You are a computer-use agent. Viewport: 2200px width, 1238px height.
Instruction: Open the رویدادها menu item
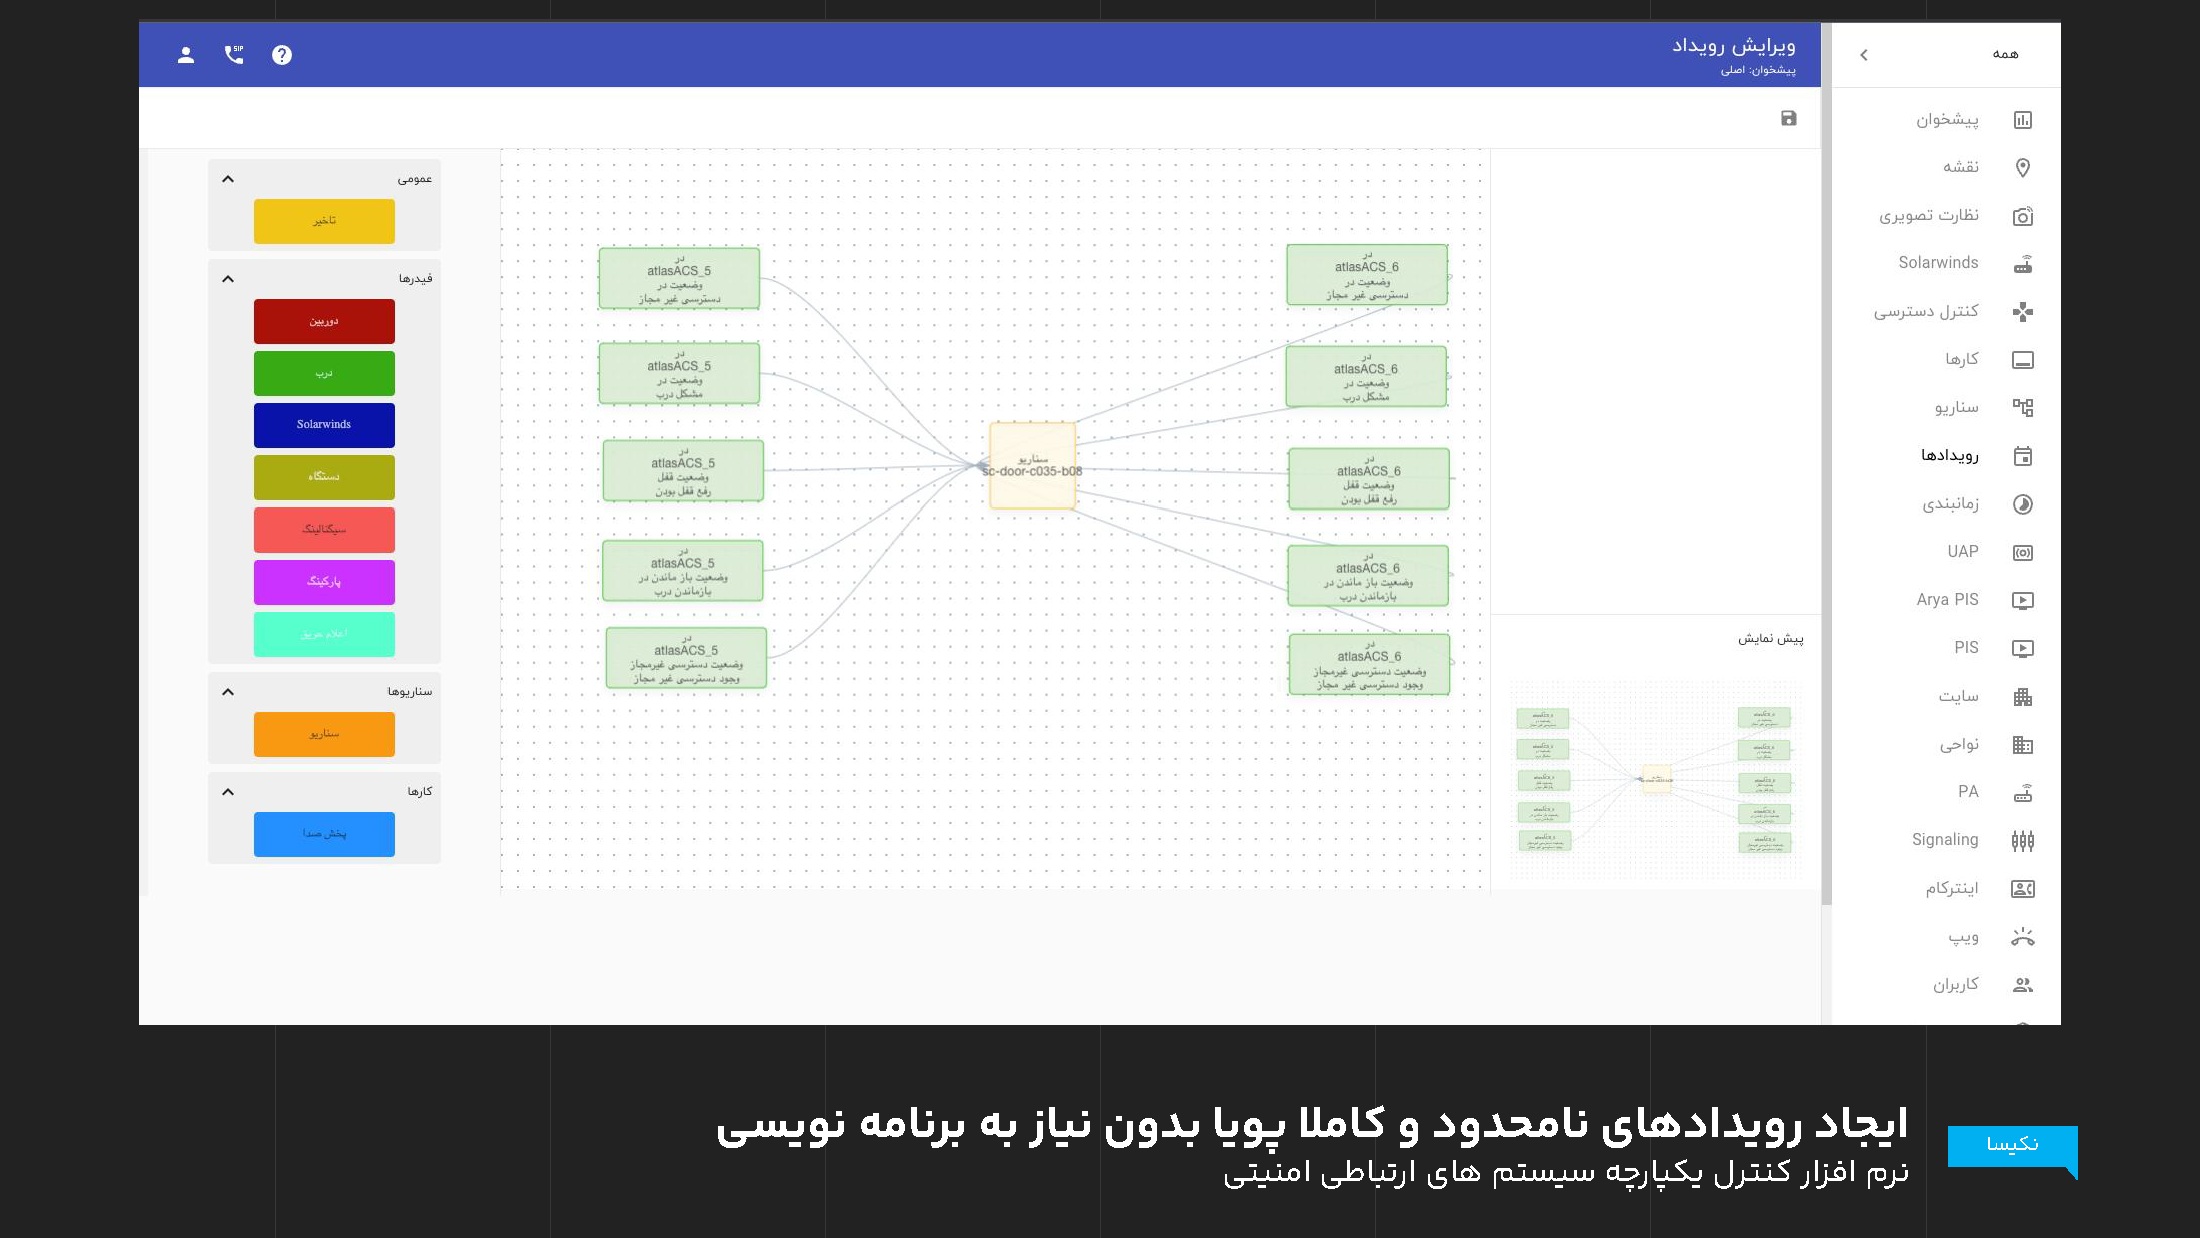(x=1949, y=456)
